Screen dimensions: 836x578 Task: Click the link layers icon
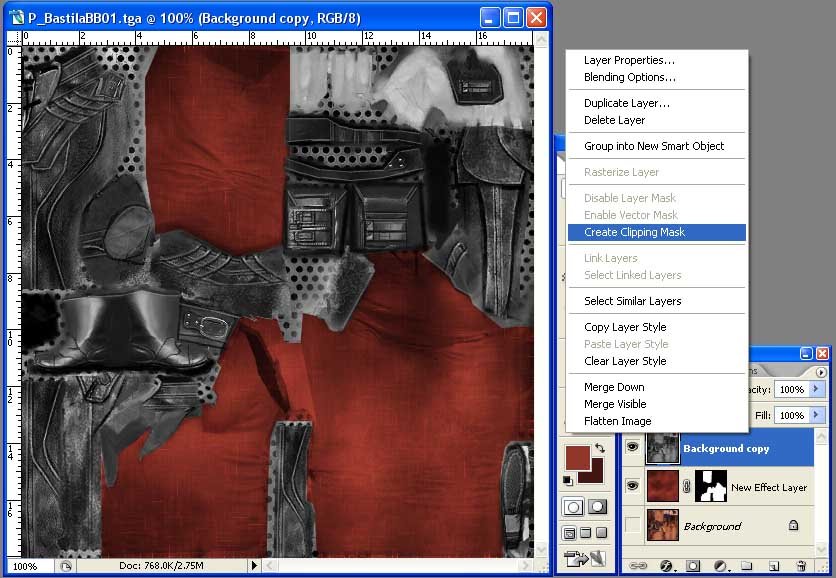(x=637, y=566)
